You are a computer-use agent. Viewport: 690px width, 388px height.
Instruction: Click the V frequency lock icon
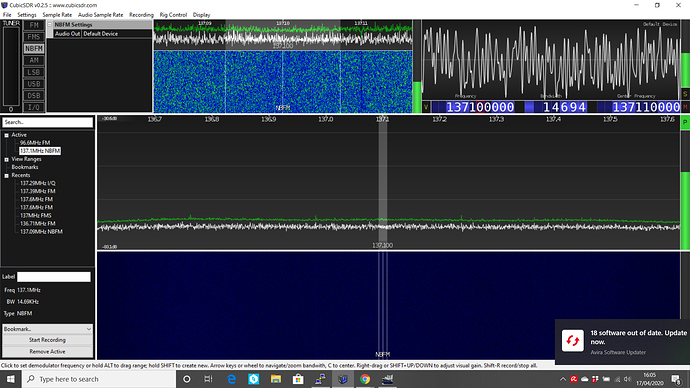pyautogui.click(x=426, y=107)
